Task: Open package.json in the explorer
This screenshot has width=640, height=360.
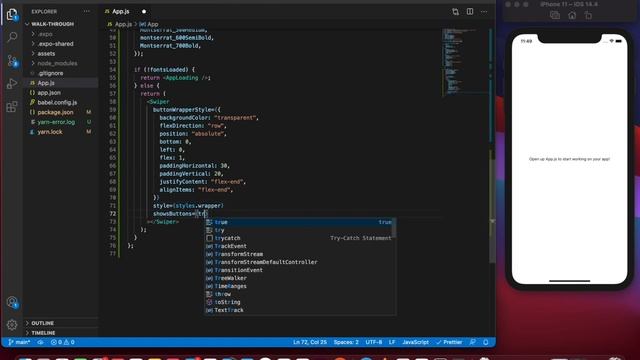Action: click(x=56, y=112)
